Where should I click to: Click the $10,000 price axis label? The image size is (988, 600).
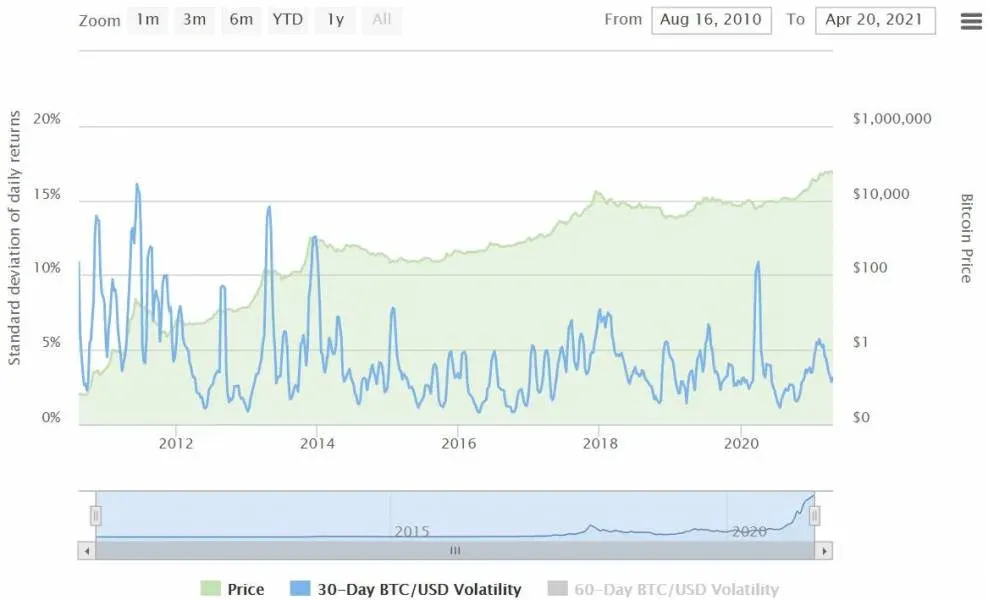[x=881, y=194]
